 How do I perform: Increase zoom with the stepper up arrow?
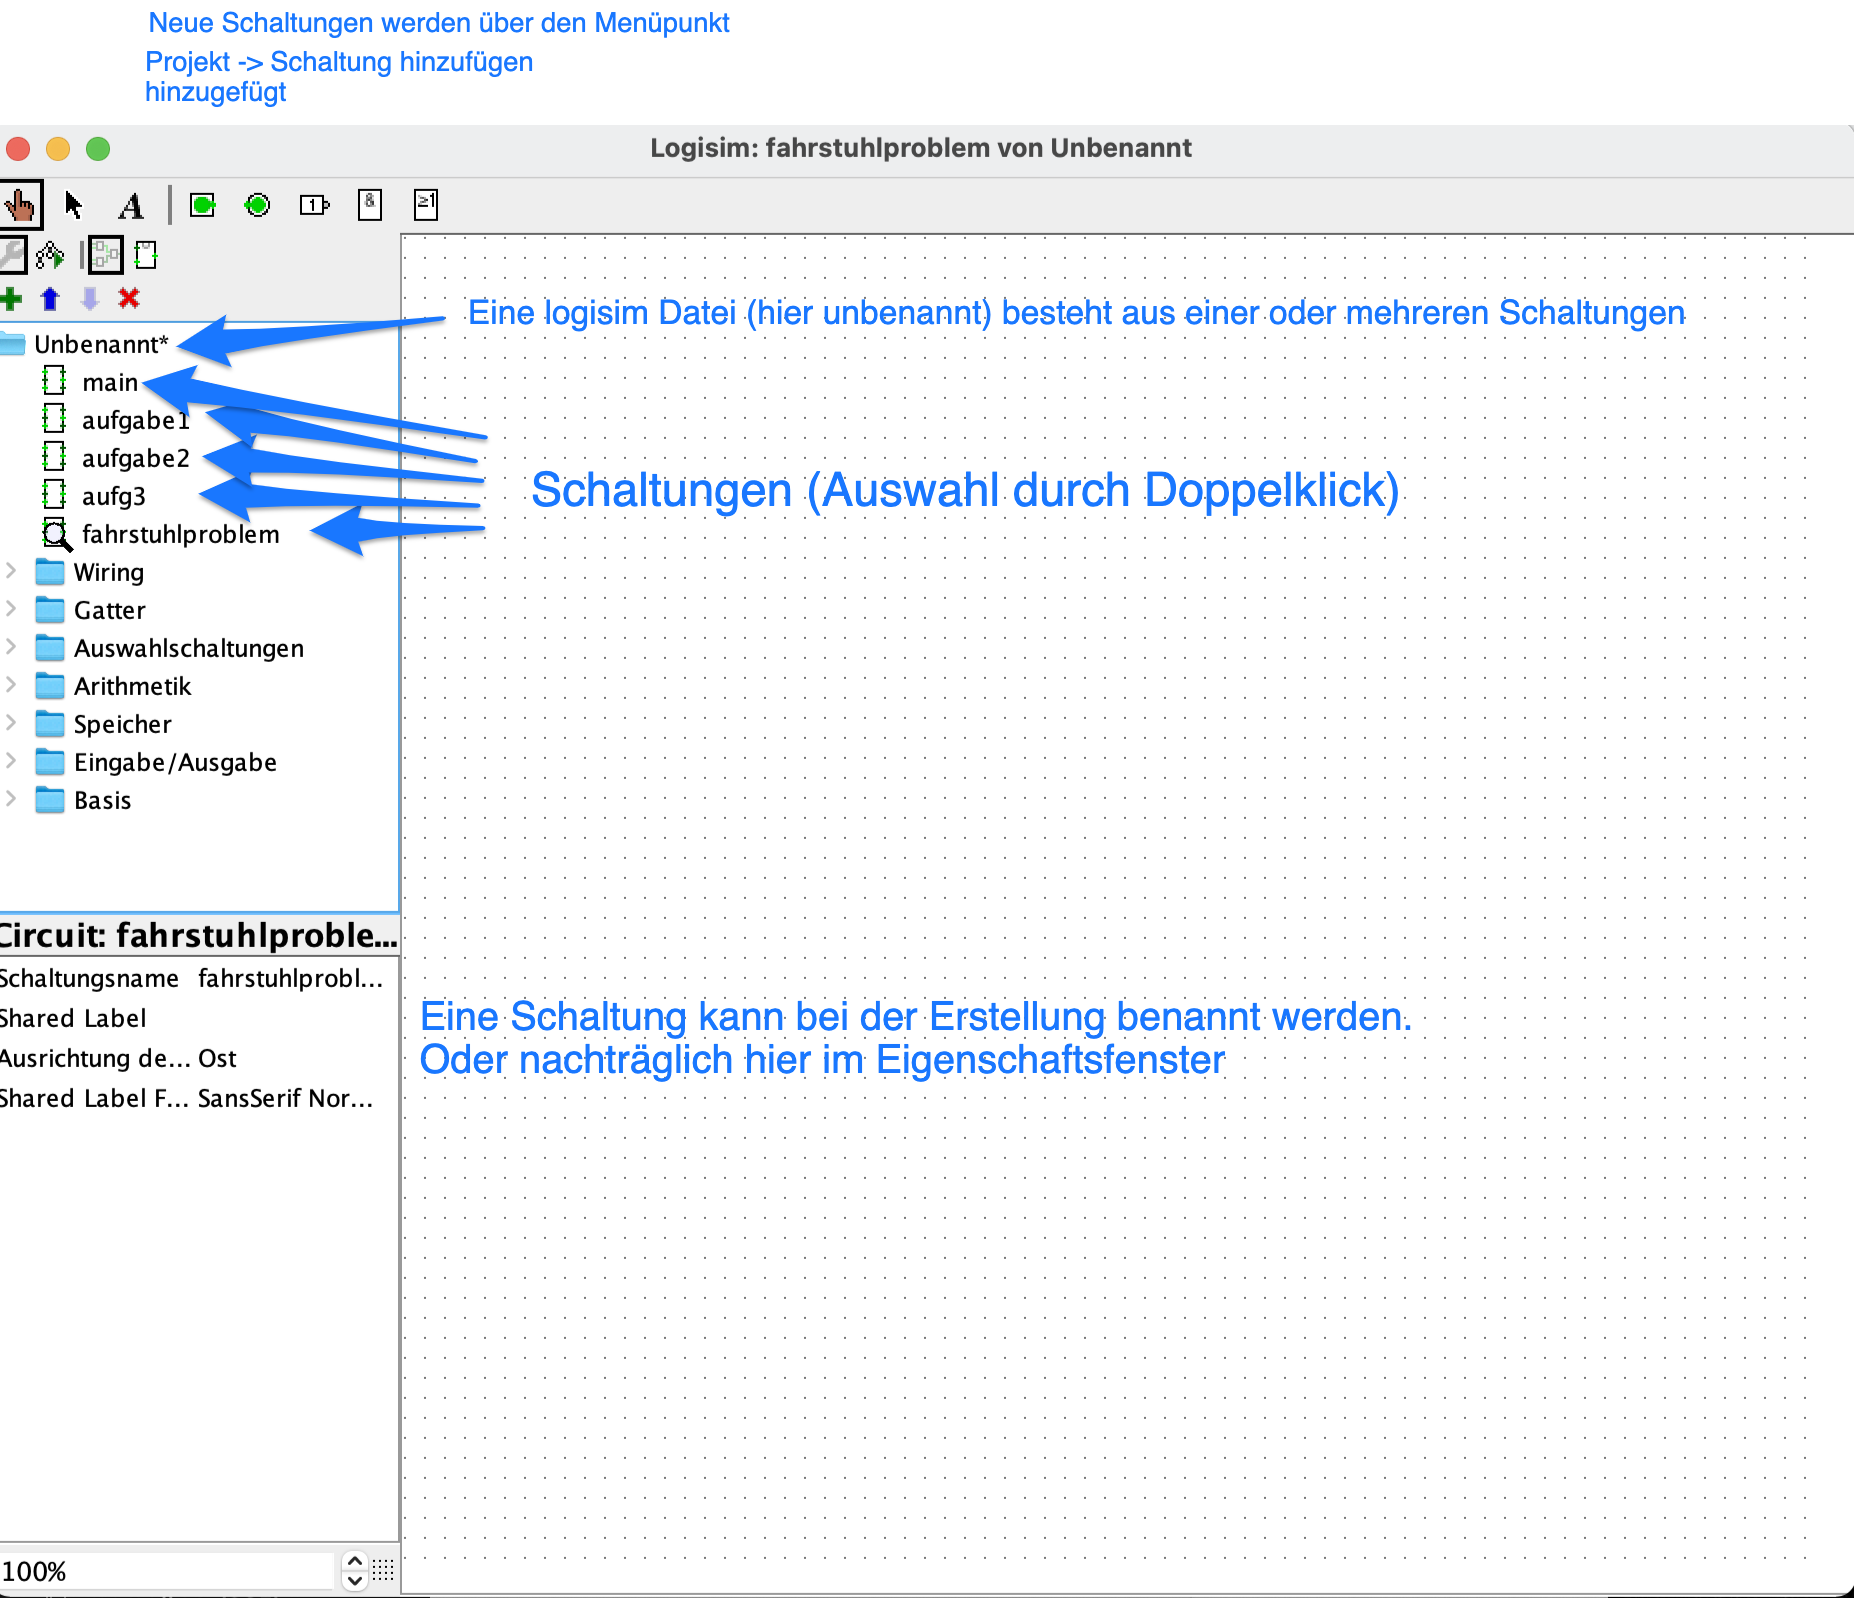point(354,1561)
